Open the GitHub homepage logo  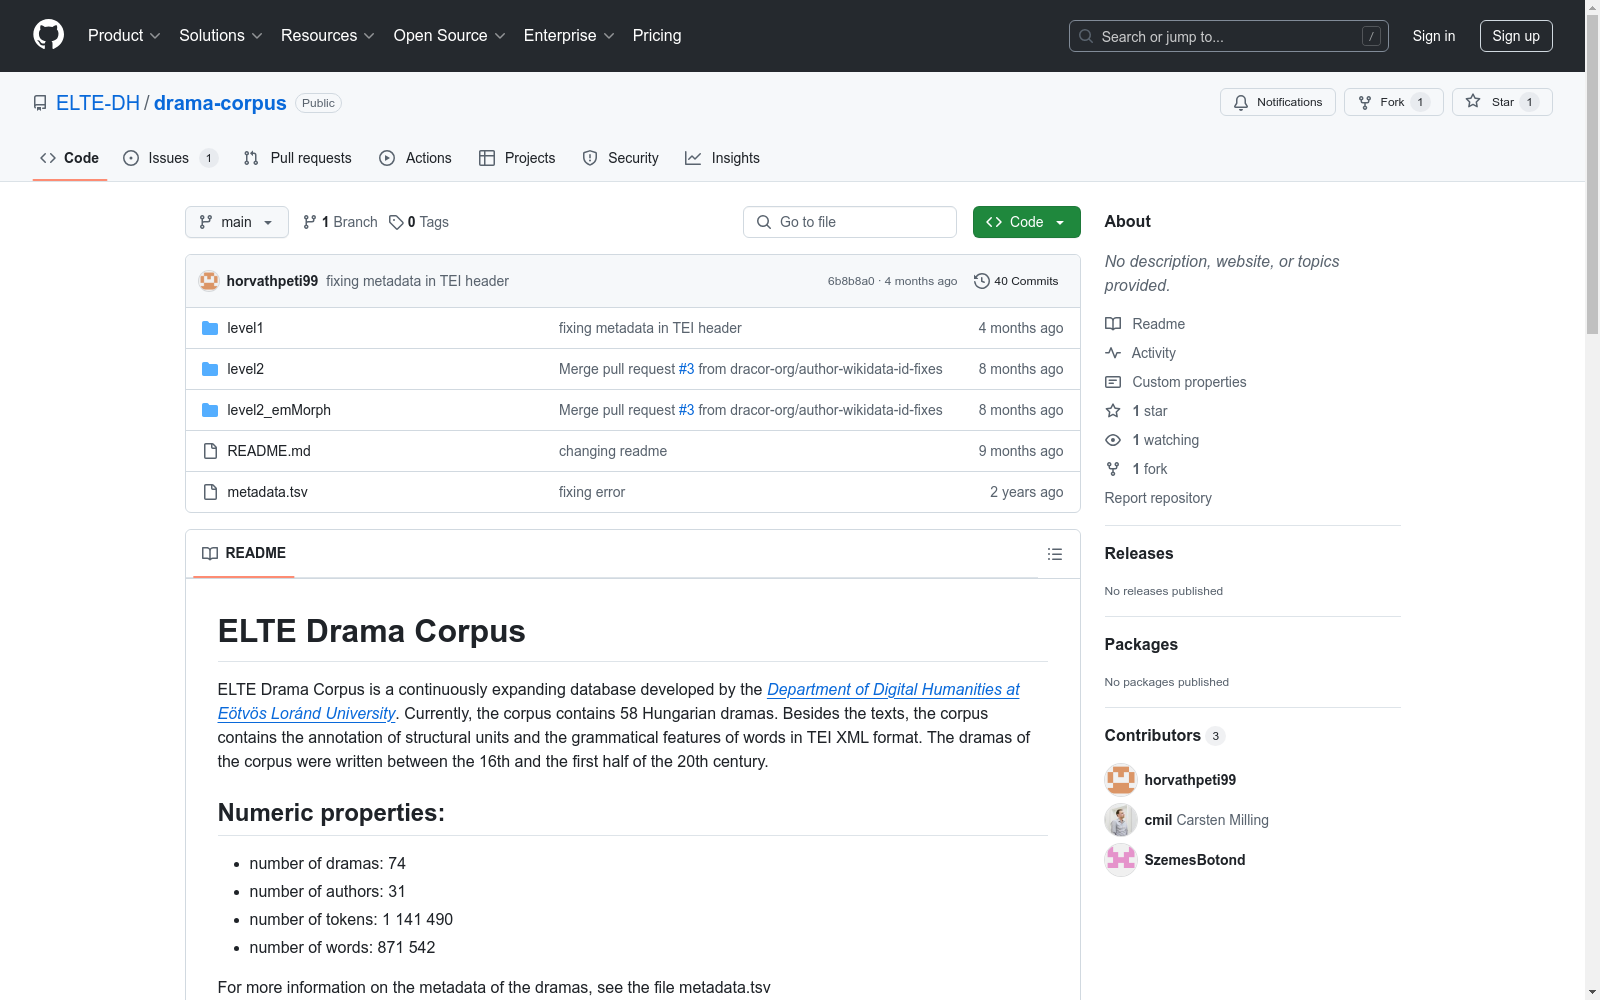coord(48,35)
